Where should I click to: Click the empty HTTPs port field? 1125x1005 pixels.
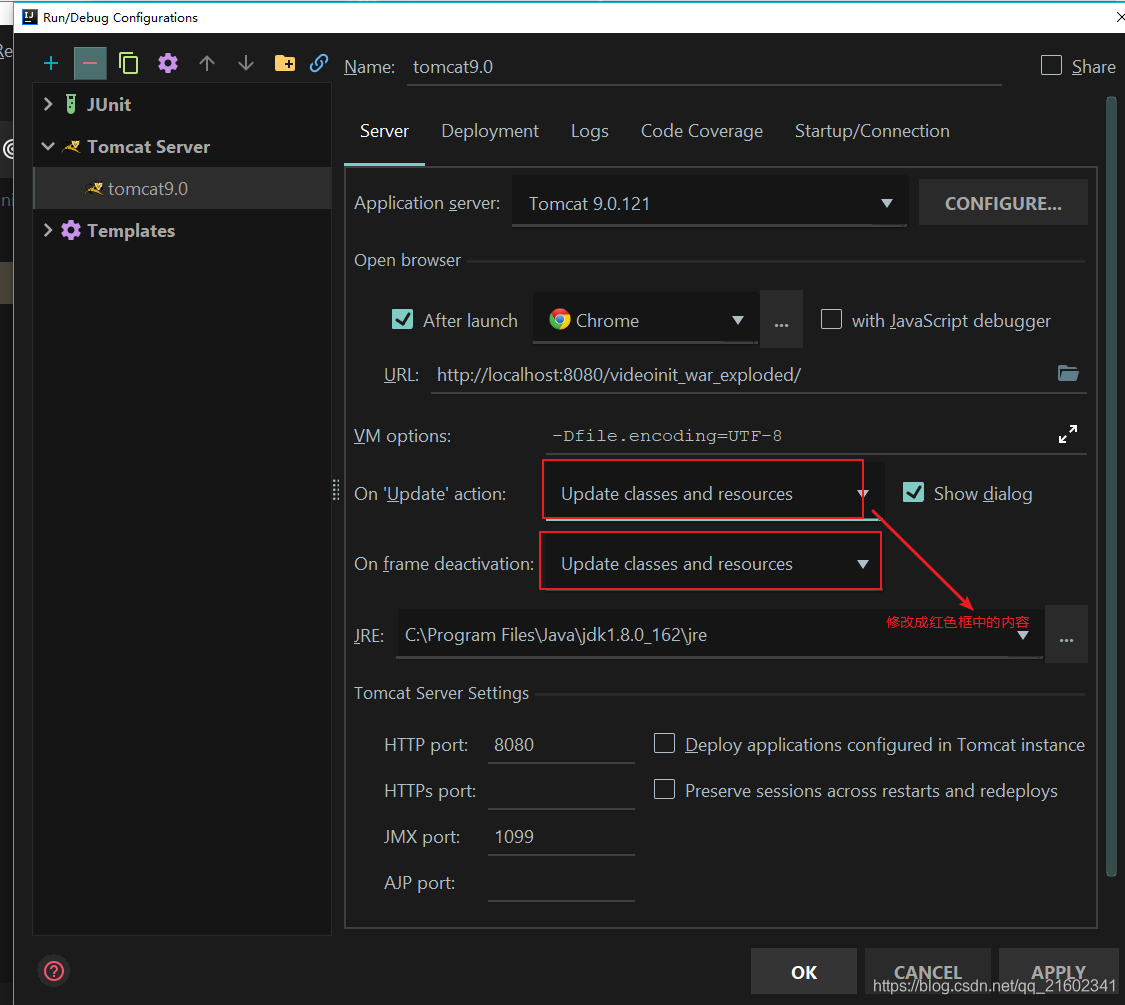[561, 791]
